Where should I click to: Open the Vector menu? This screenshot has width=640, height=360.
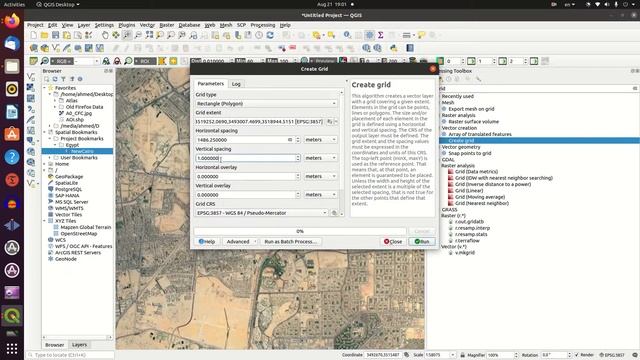click(x=147, y=25)
